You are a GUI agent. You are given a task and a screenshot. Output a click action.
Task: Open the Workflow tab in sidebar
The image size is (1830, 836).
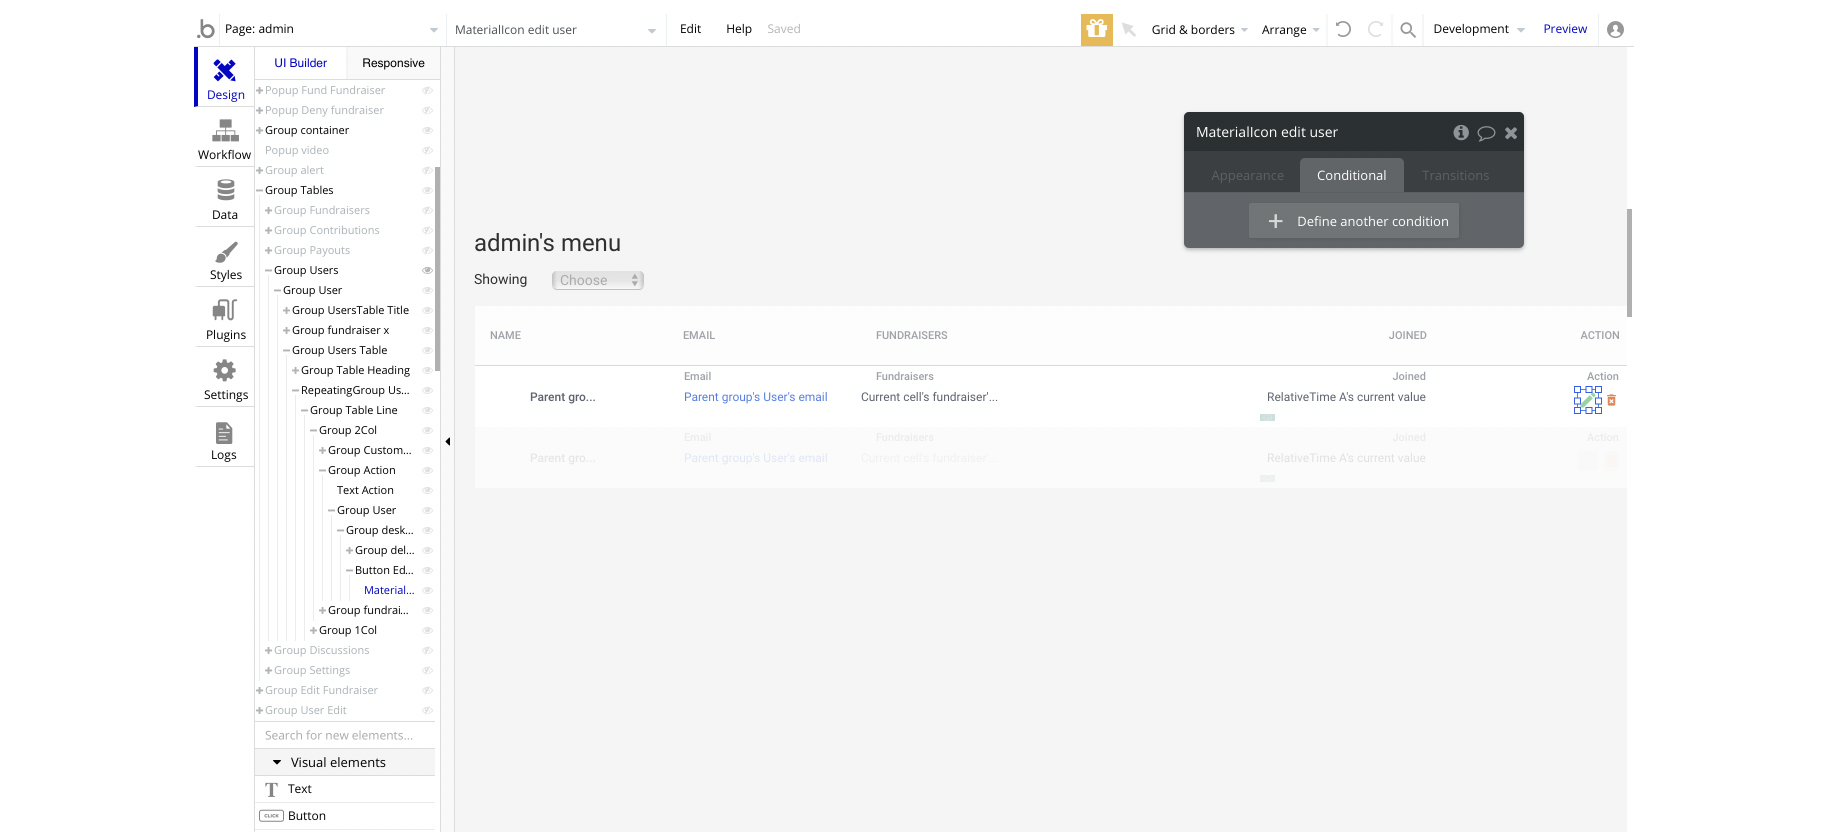tap(225, 140)
